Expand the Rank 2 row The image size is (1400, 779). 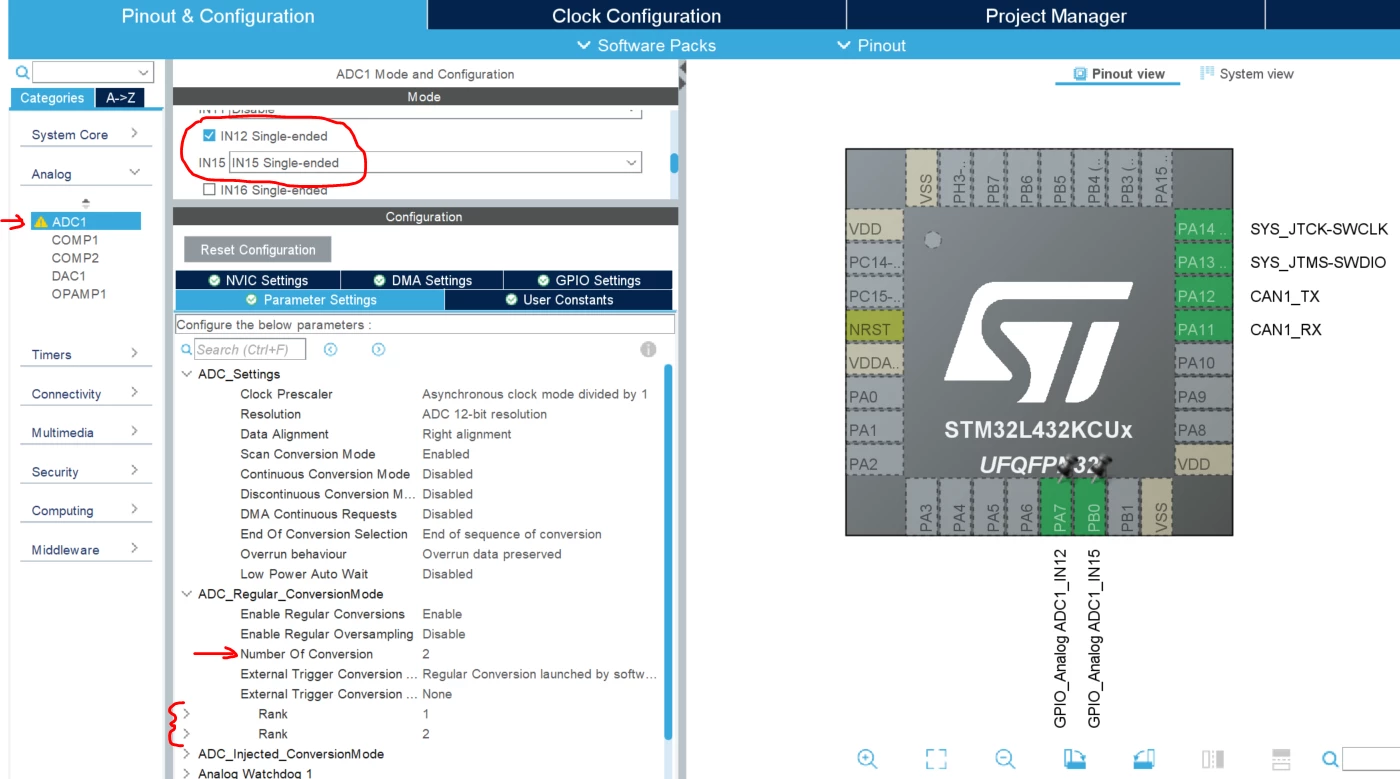(186, 734)
